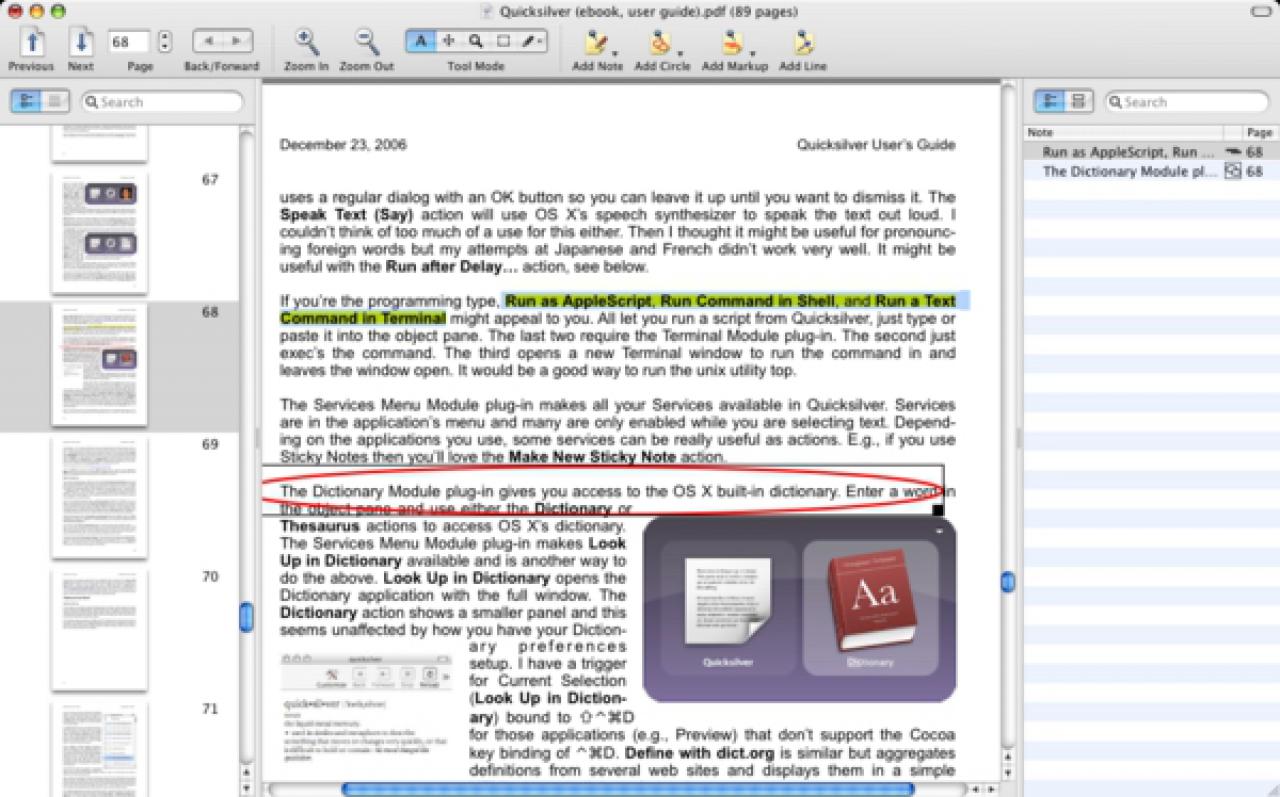Click the Add Note icon
The height and width of the screenshot is (797, 1280).
pos(596,42)
